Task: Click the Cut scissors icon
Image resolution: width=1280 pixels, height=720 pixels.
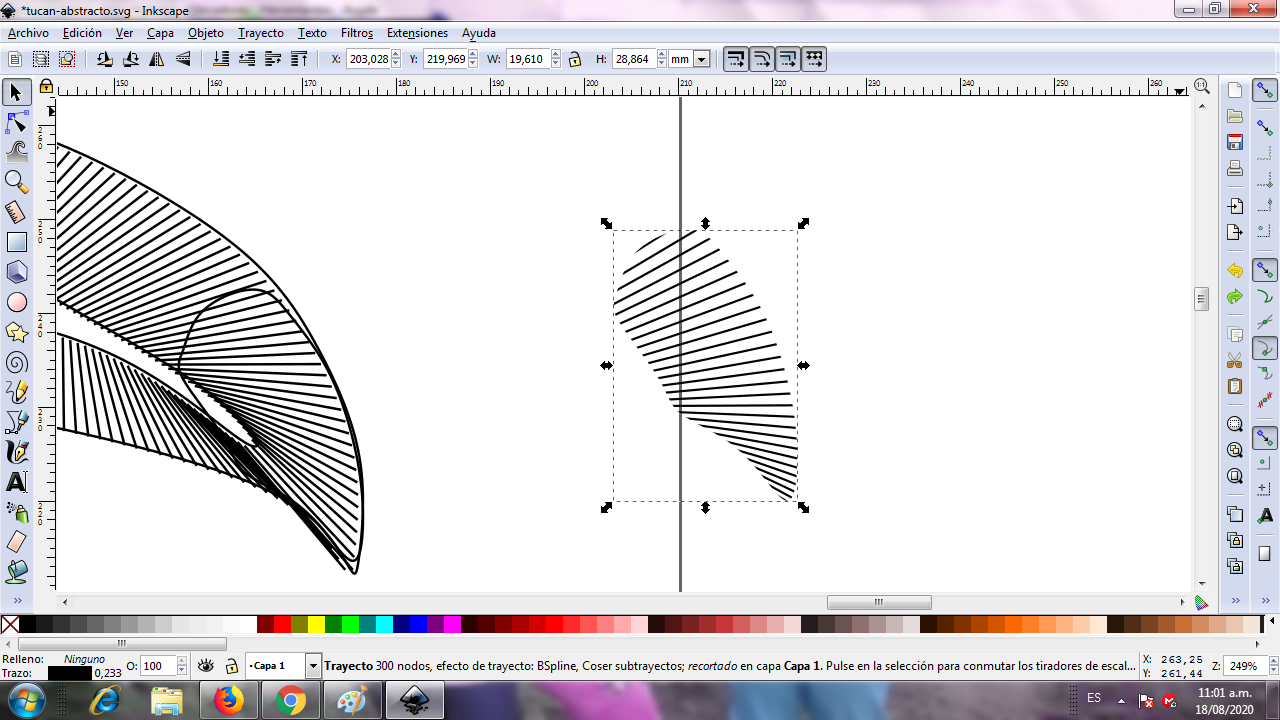Action: [1235, 360]
